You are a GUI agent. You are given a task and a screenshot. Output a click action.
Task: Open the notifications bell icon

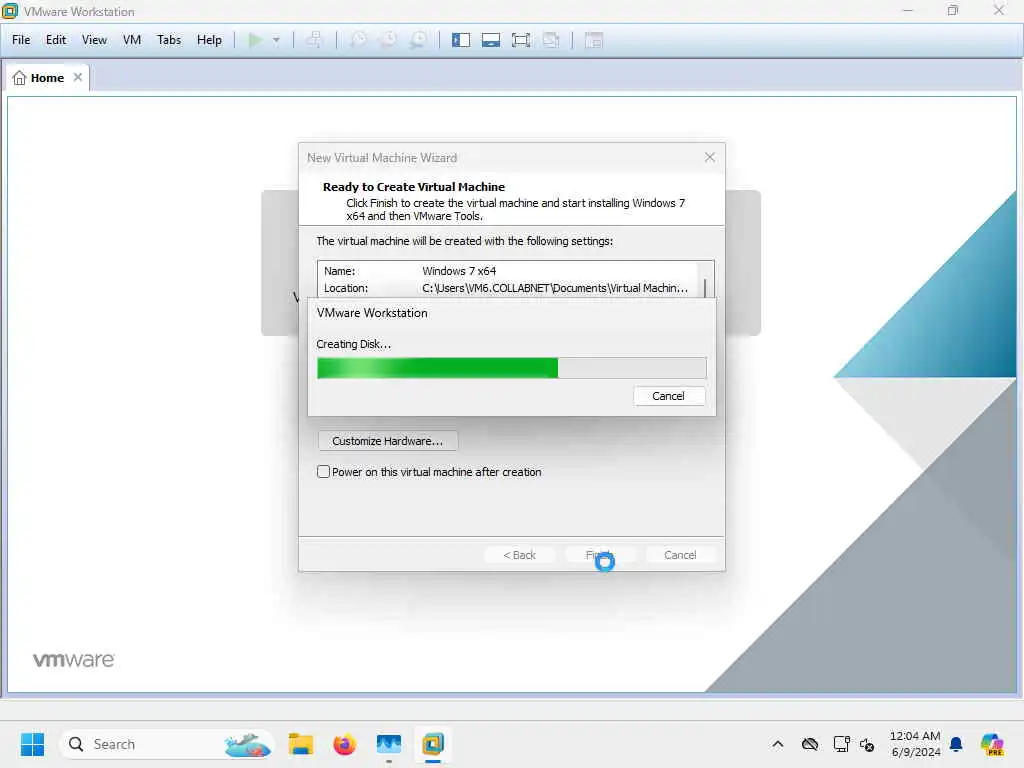coord(956,744)
